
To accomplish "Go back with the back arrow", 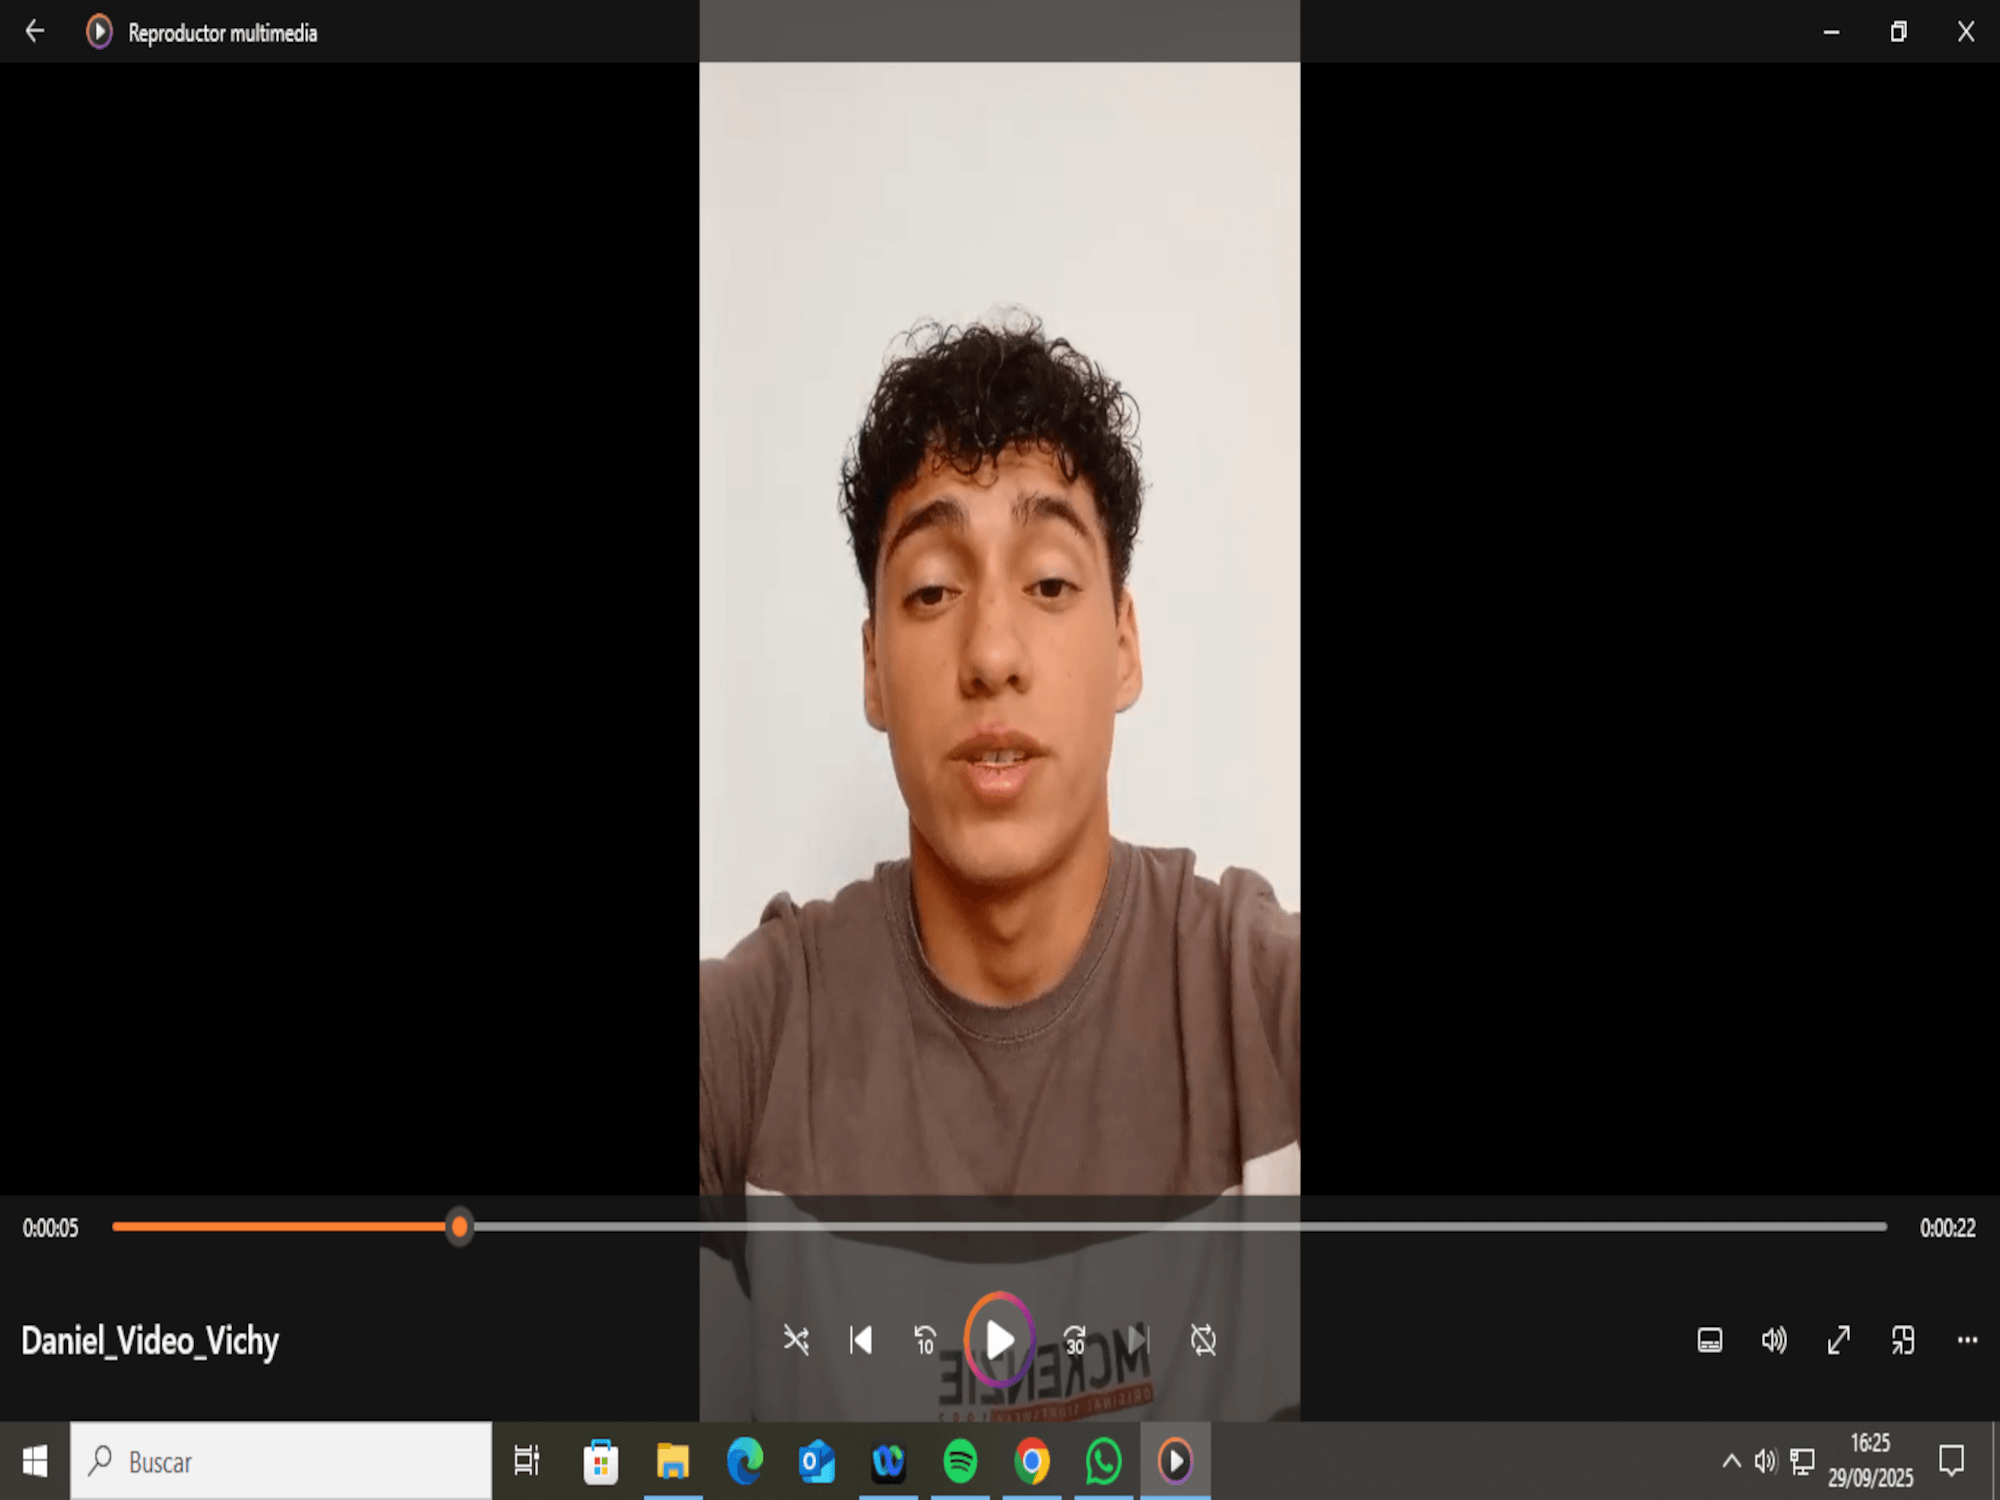I will 35,32.
